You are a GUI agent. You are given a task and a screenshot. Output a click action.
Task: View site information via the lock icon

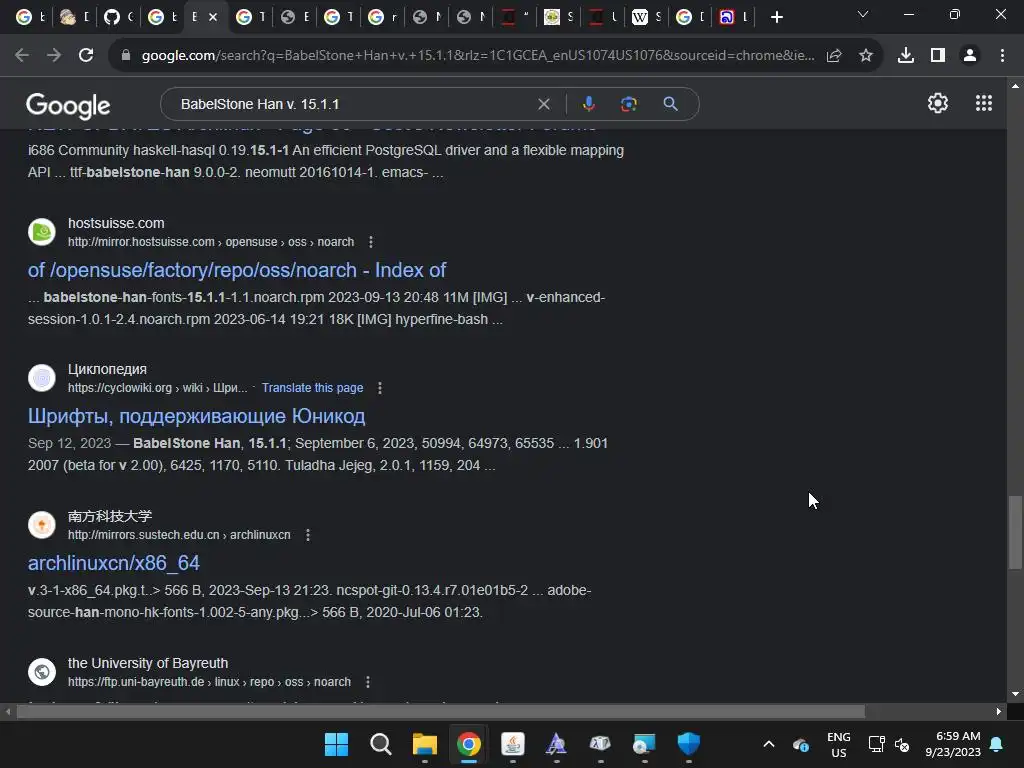[126, 56]
